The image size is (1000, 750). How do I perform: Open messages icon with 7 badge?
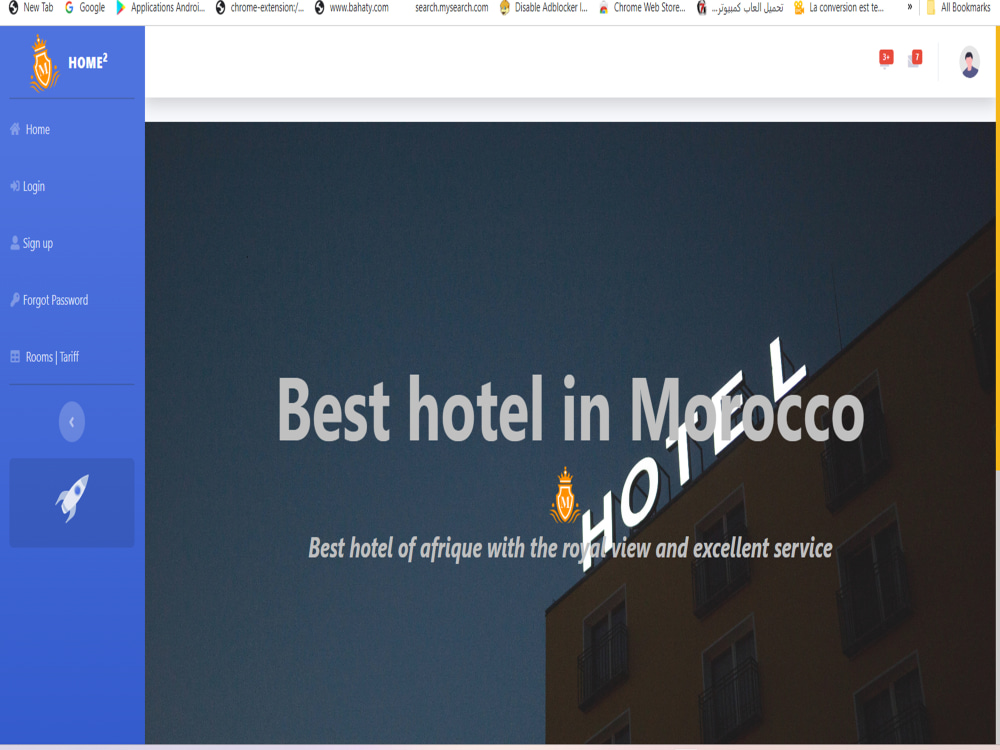pyautogui.click(x=915, y=59)
